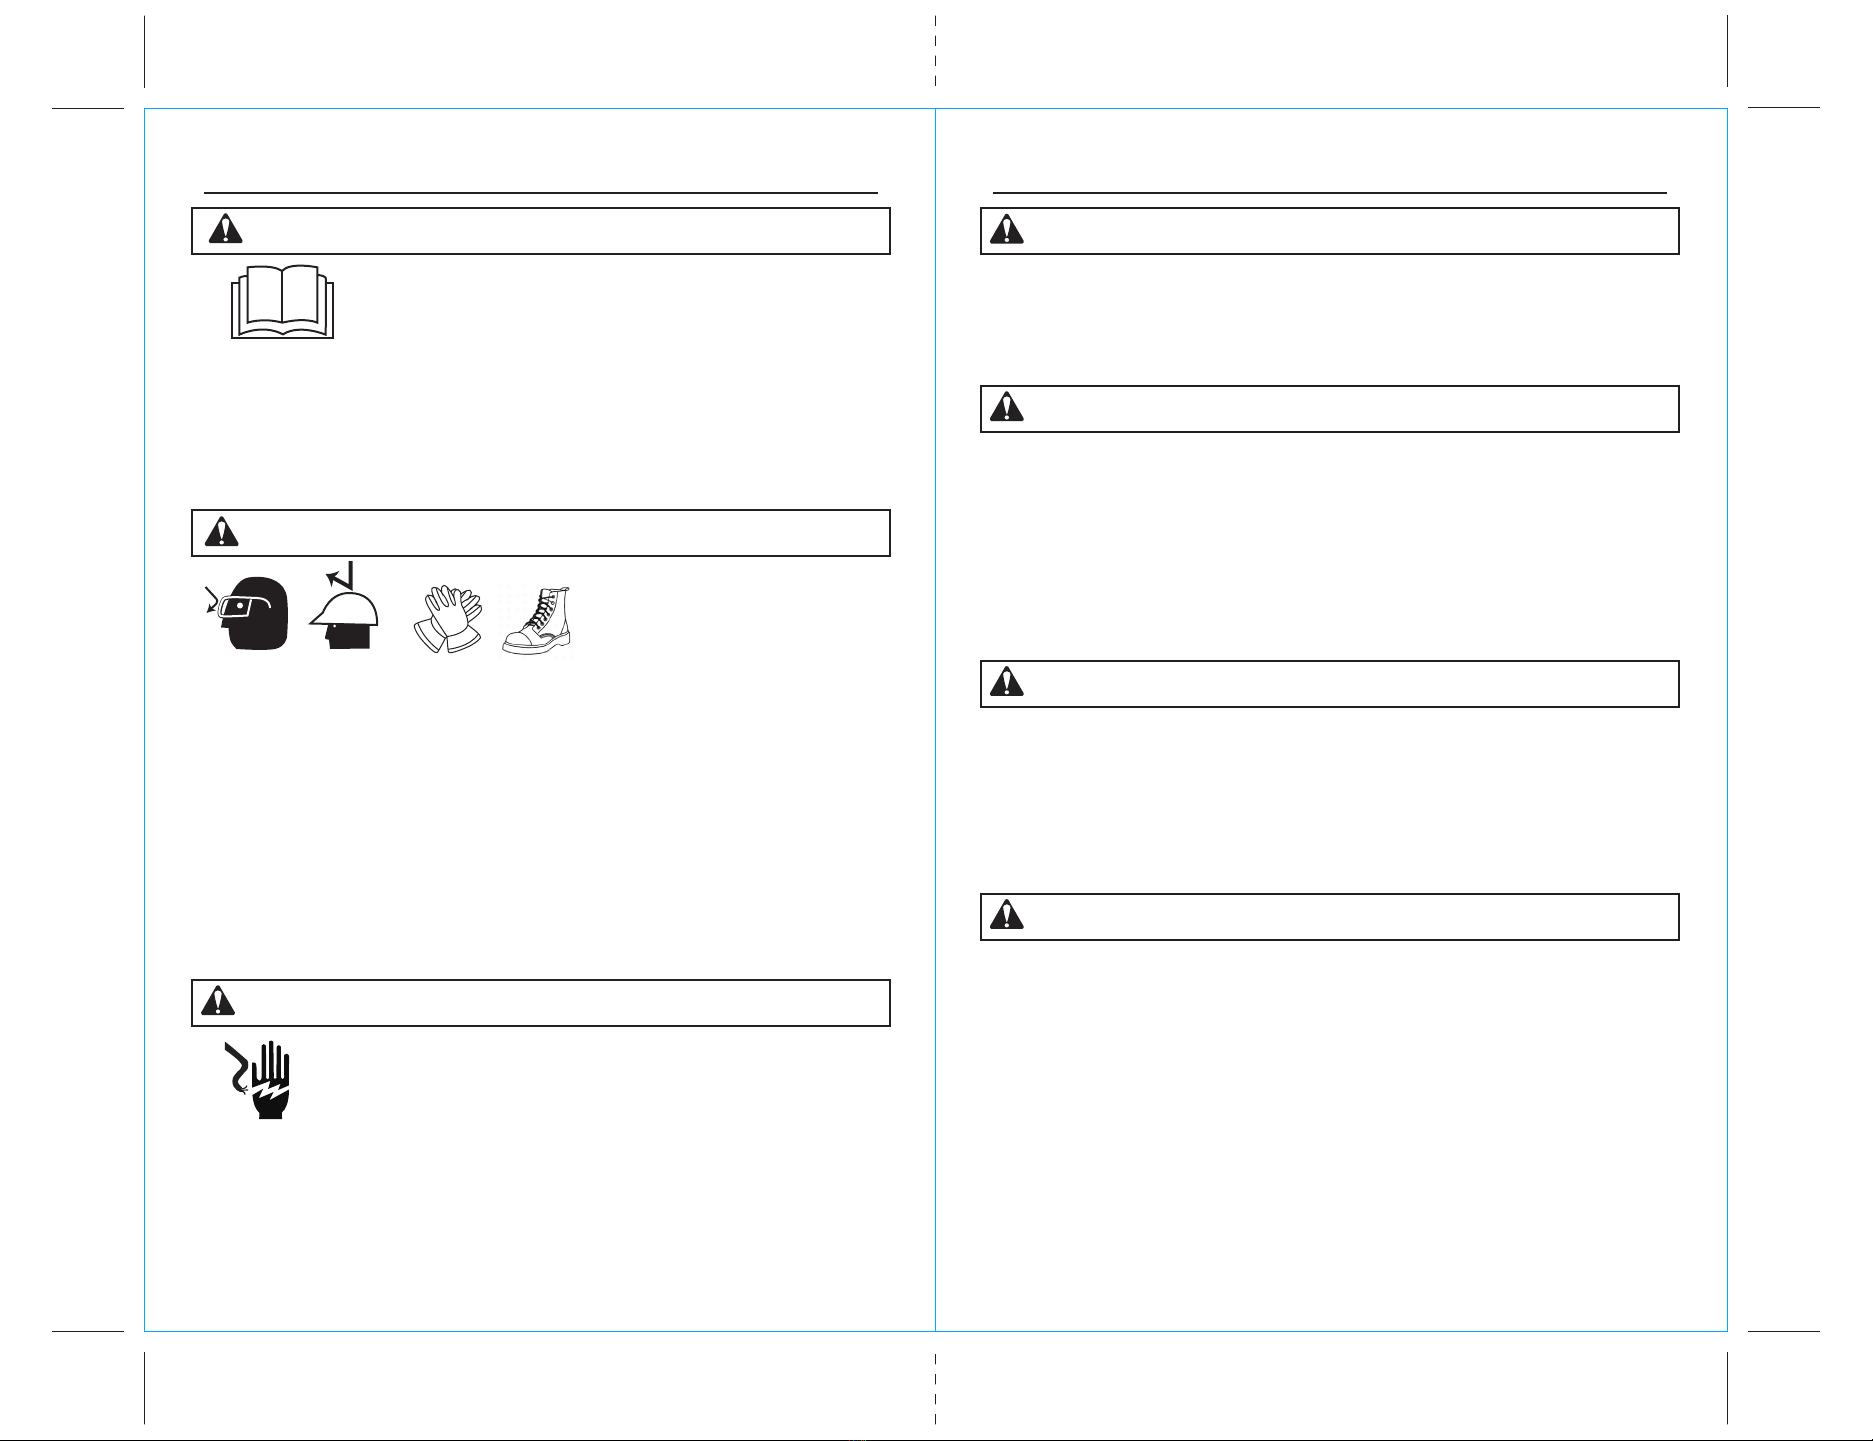Click warning triangle above the goggles icon
The image size is (1873, 1441).
222,532
